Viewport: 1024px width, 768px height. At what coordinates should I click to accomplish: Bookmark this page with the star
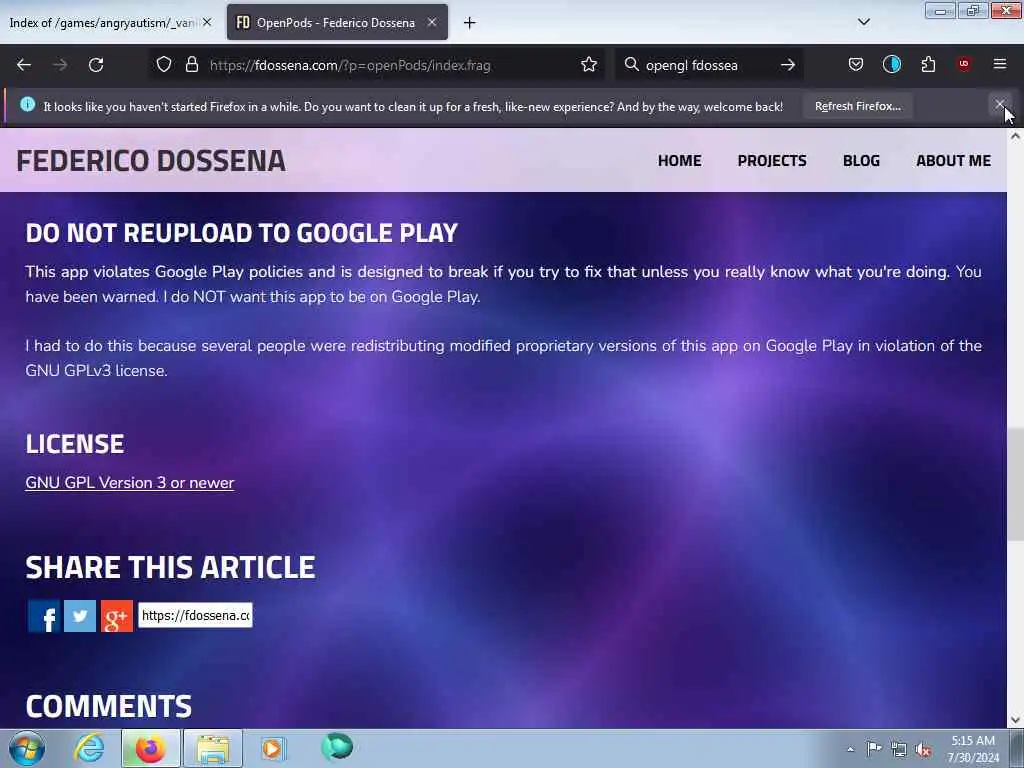[x=589, y=64]
